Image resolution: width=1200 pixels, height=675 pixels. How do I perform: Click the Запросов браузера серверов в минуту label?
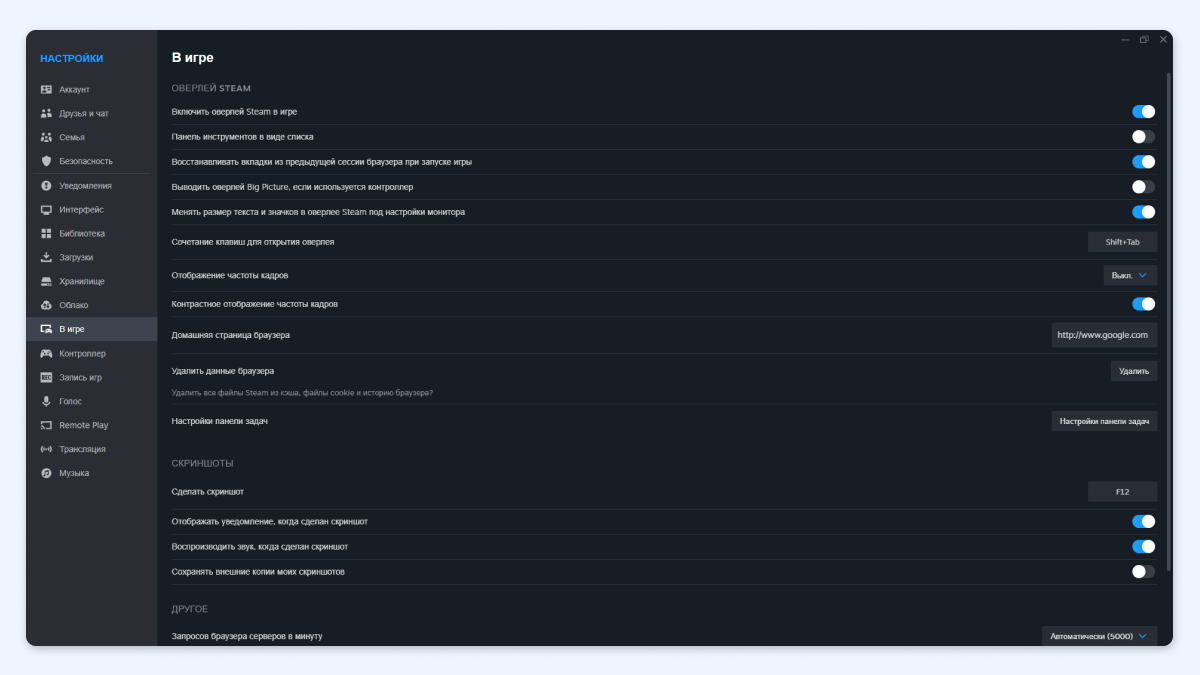[x=247, y=636]
